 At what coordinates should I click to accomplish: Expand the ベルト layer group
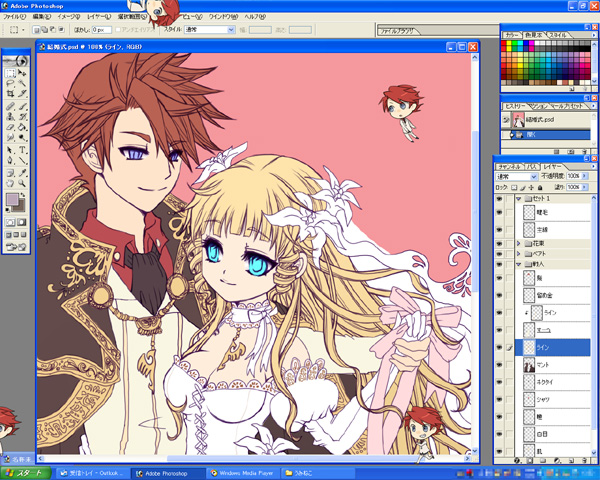pyautogui.click(x=519, y=254)
